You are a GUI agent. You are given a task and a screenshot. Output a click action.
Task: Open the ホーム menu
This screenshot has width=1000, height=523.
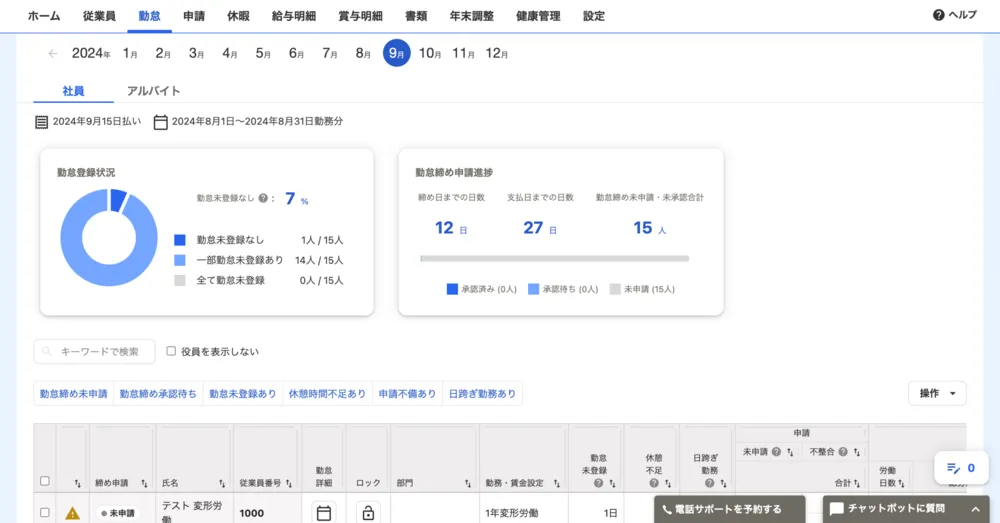click(44, 16)
